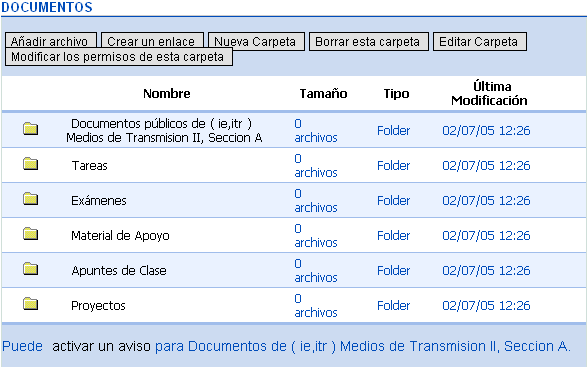
Task: Click the Crear un enlace button
Action: (x=152, y=41)
